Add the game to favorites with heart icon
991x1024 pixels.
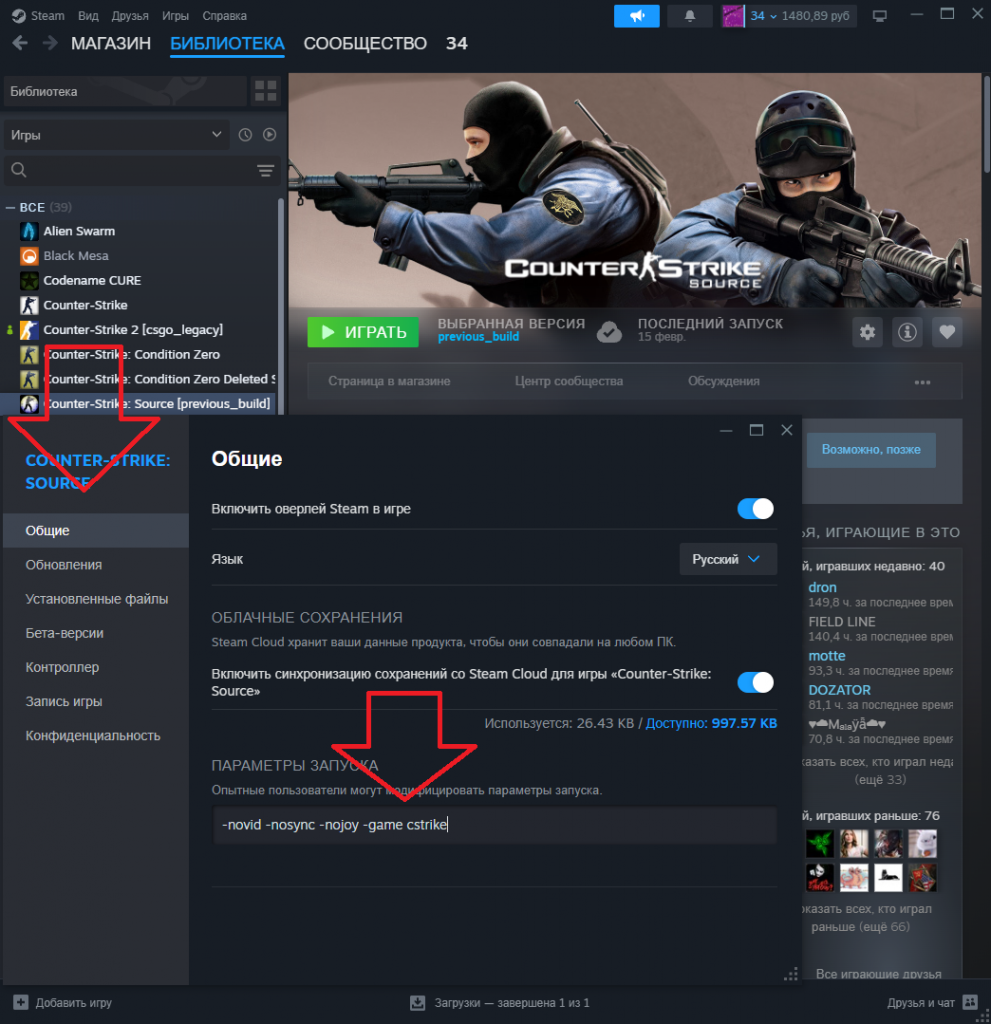(x=947, y=332)
